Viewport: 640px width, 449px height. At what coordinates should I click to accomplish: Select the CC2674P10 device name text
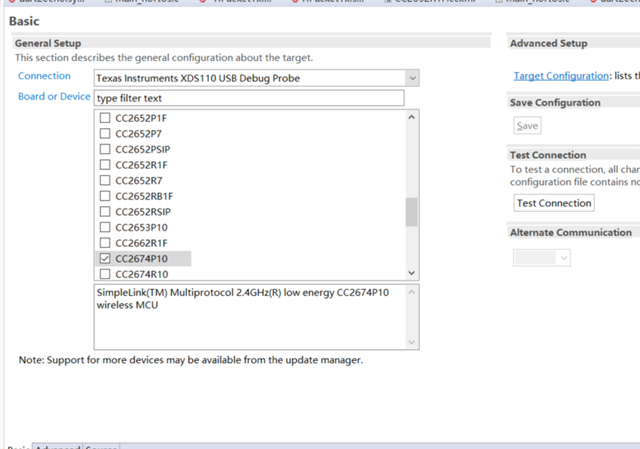[x=141, y=259]
